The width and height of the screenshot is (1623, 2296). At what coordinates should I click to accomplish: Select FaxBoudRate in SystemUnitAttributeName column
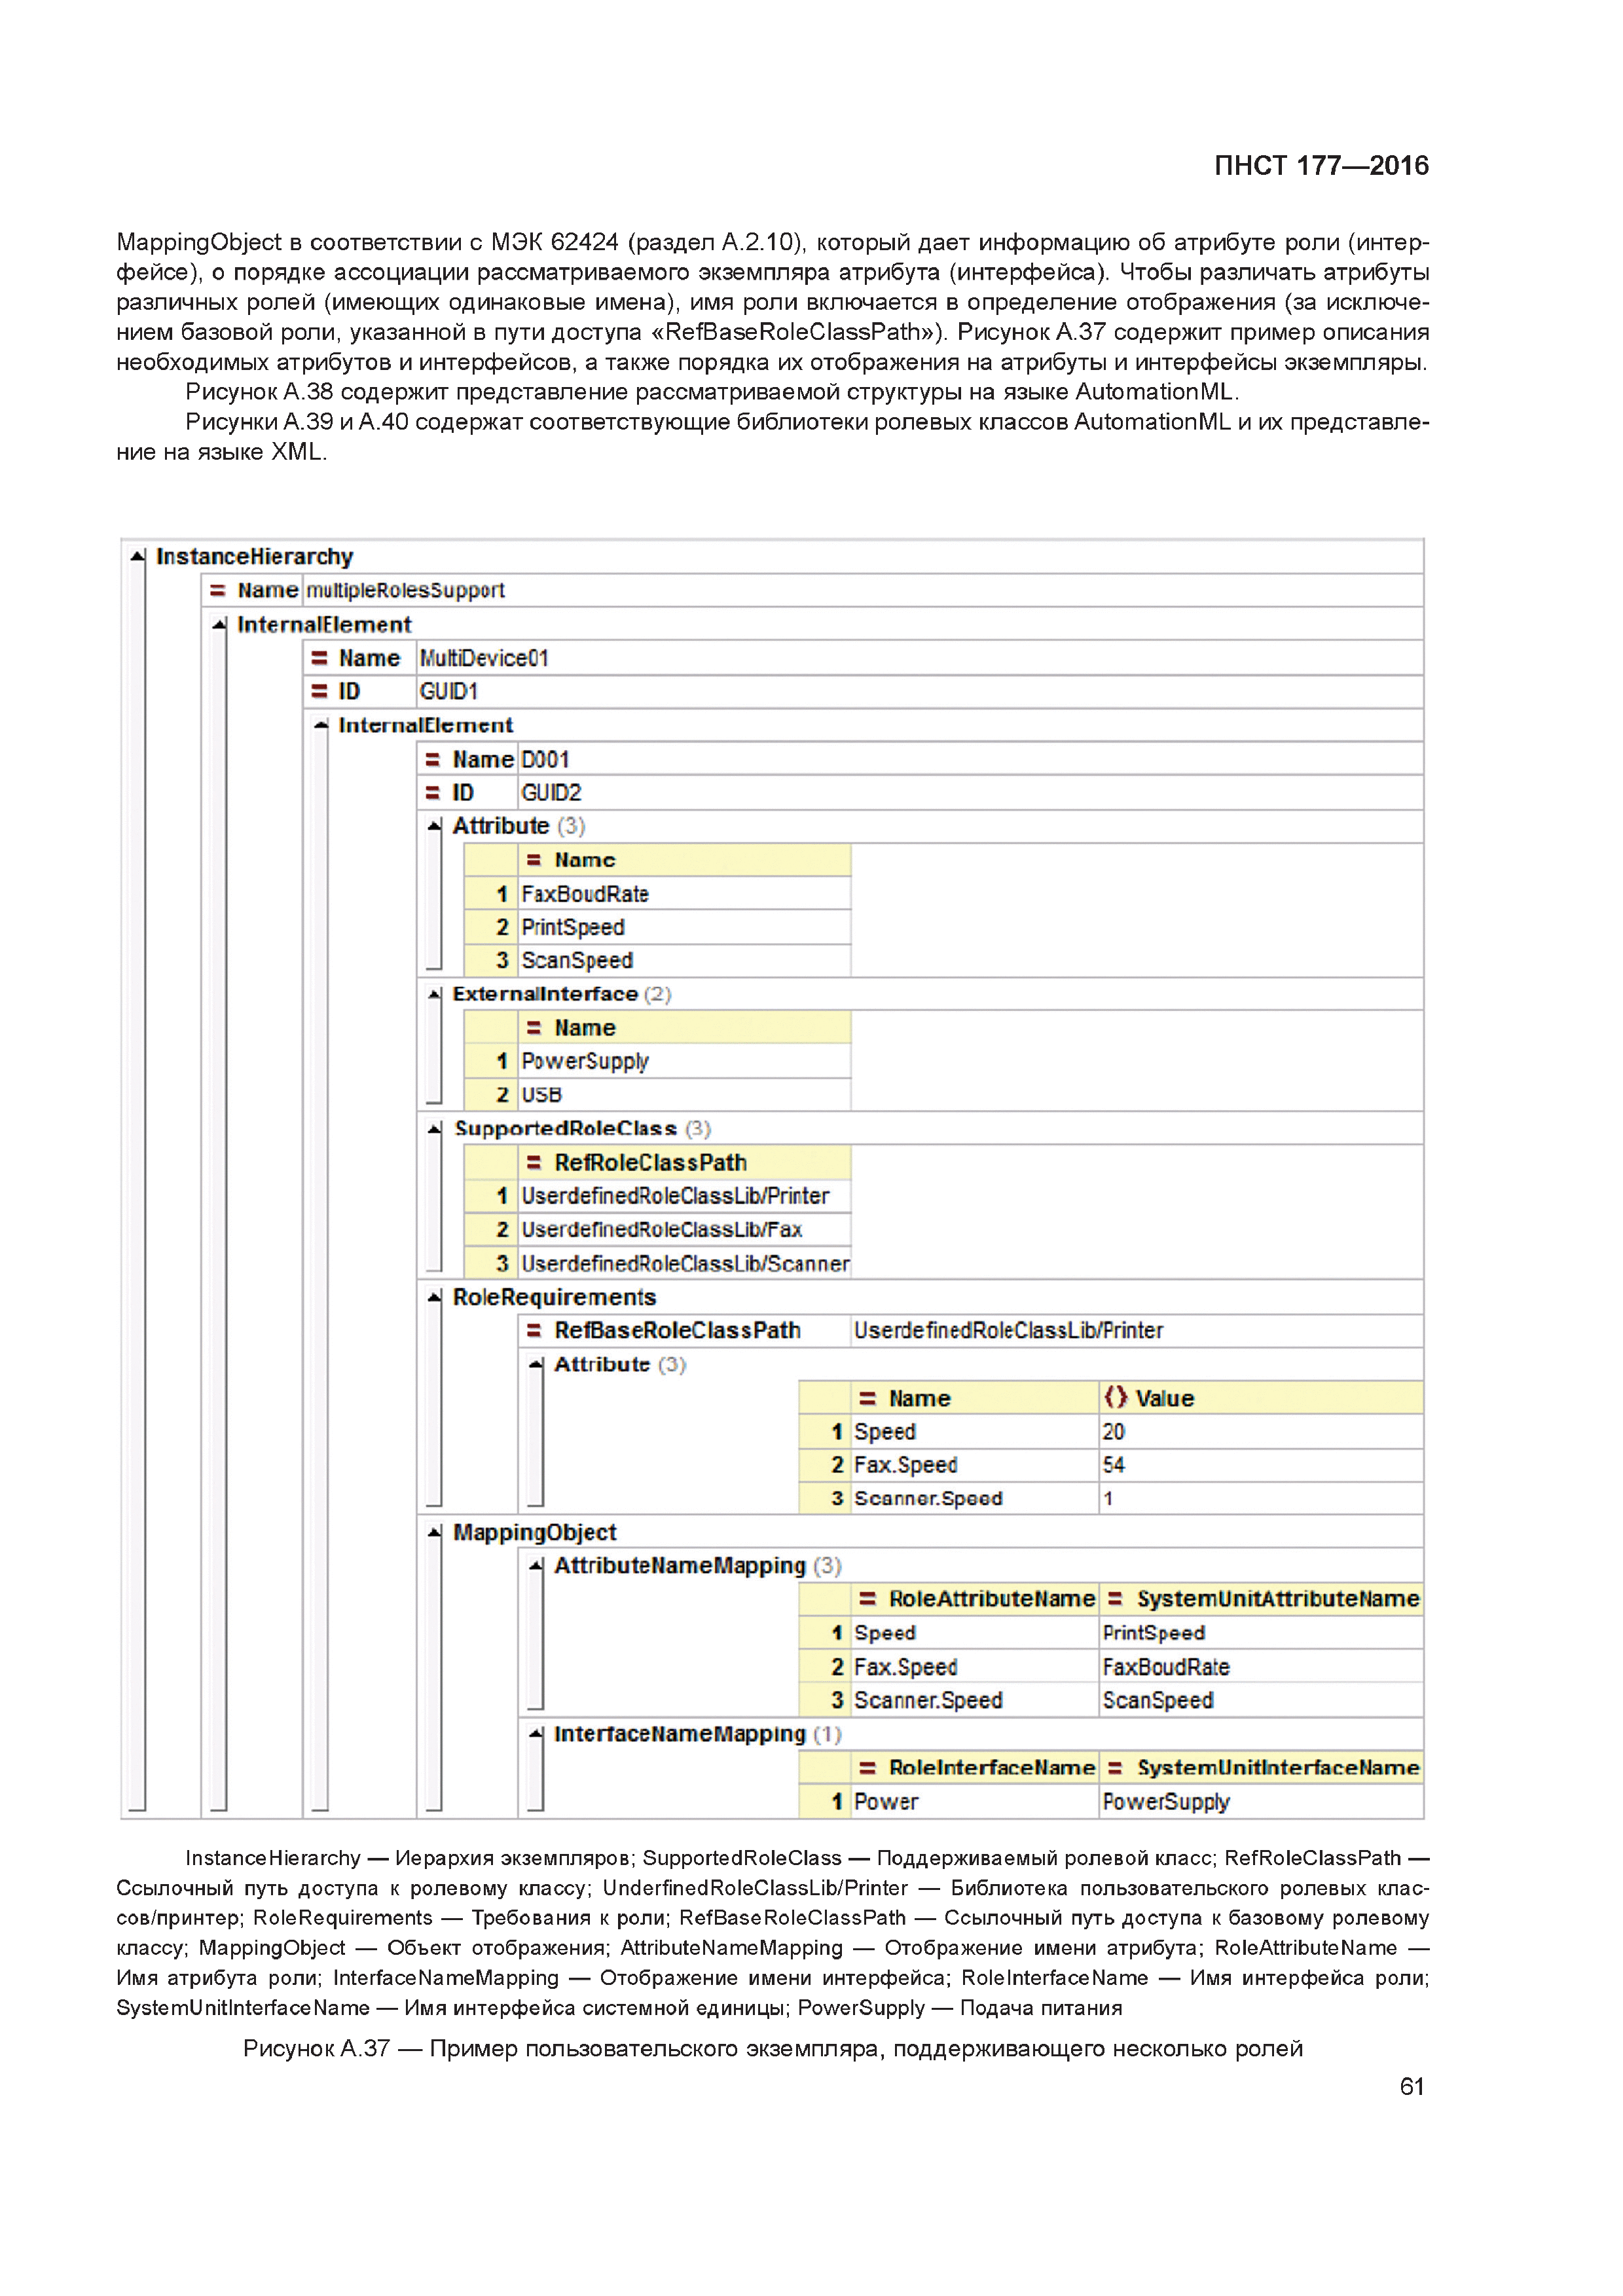click(x=1261, y=1667)
